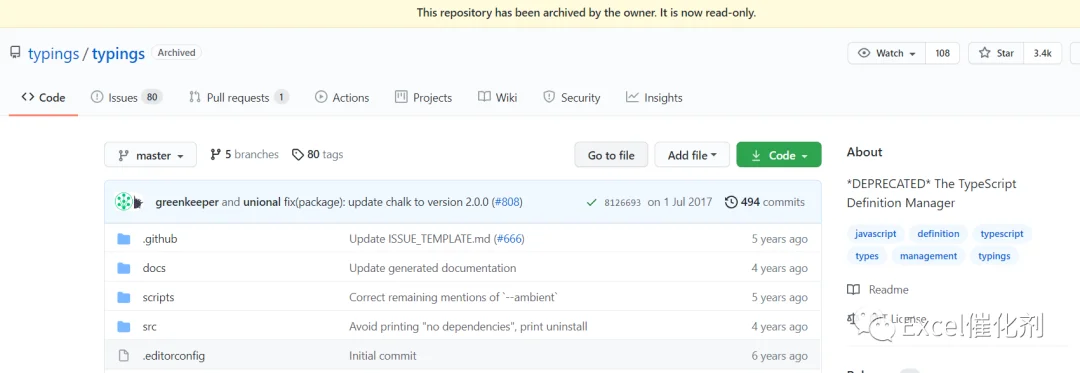The width and height of the screenshot is (1080, 373).
Task: Open commit history clock icon
Action: pyautogui.click(x=731, y=202)
